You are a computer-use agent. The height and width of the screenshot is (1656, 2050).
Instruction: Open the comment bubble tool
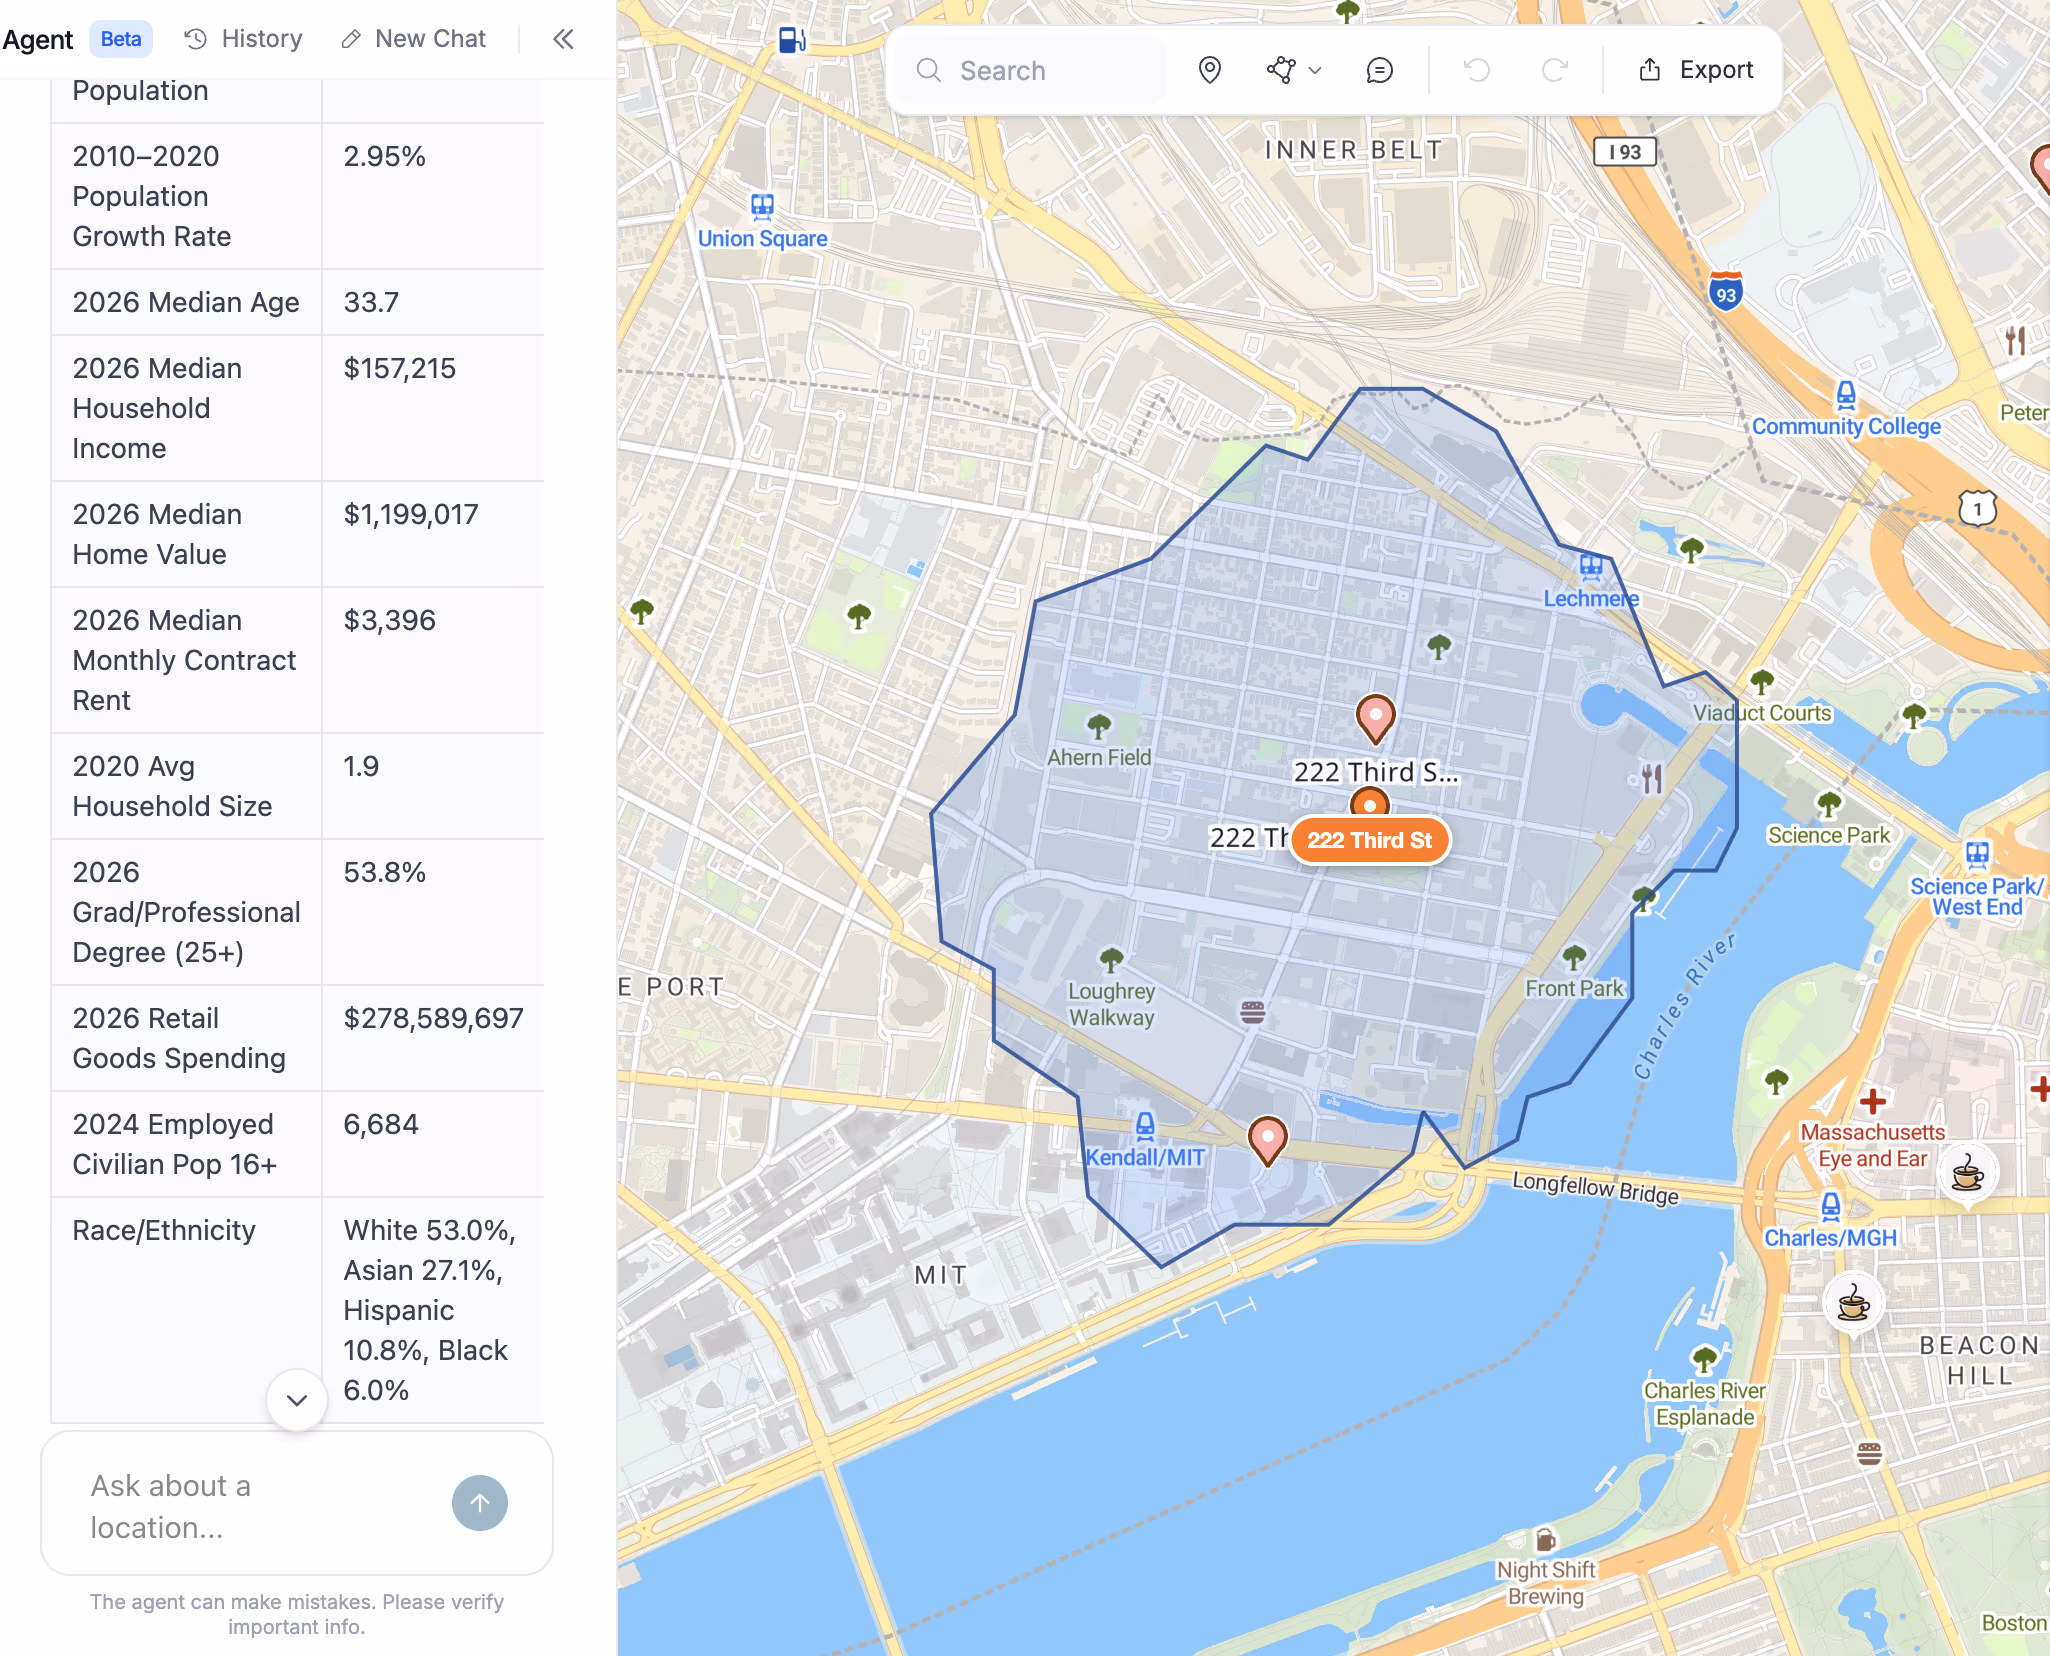(x=1379, y=70)
